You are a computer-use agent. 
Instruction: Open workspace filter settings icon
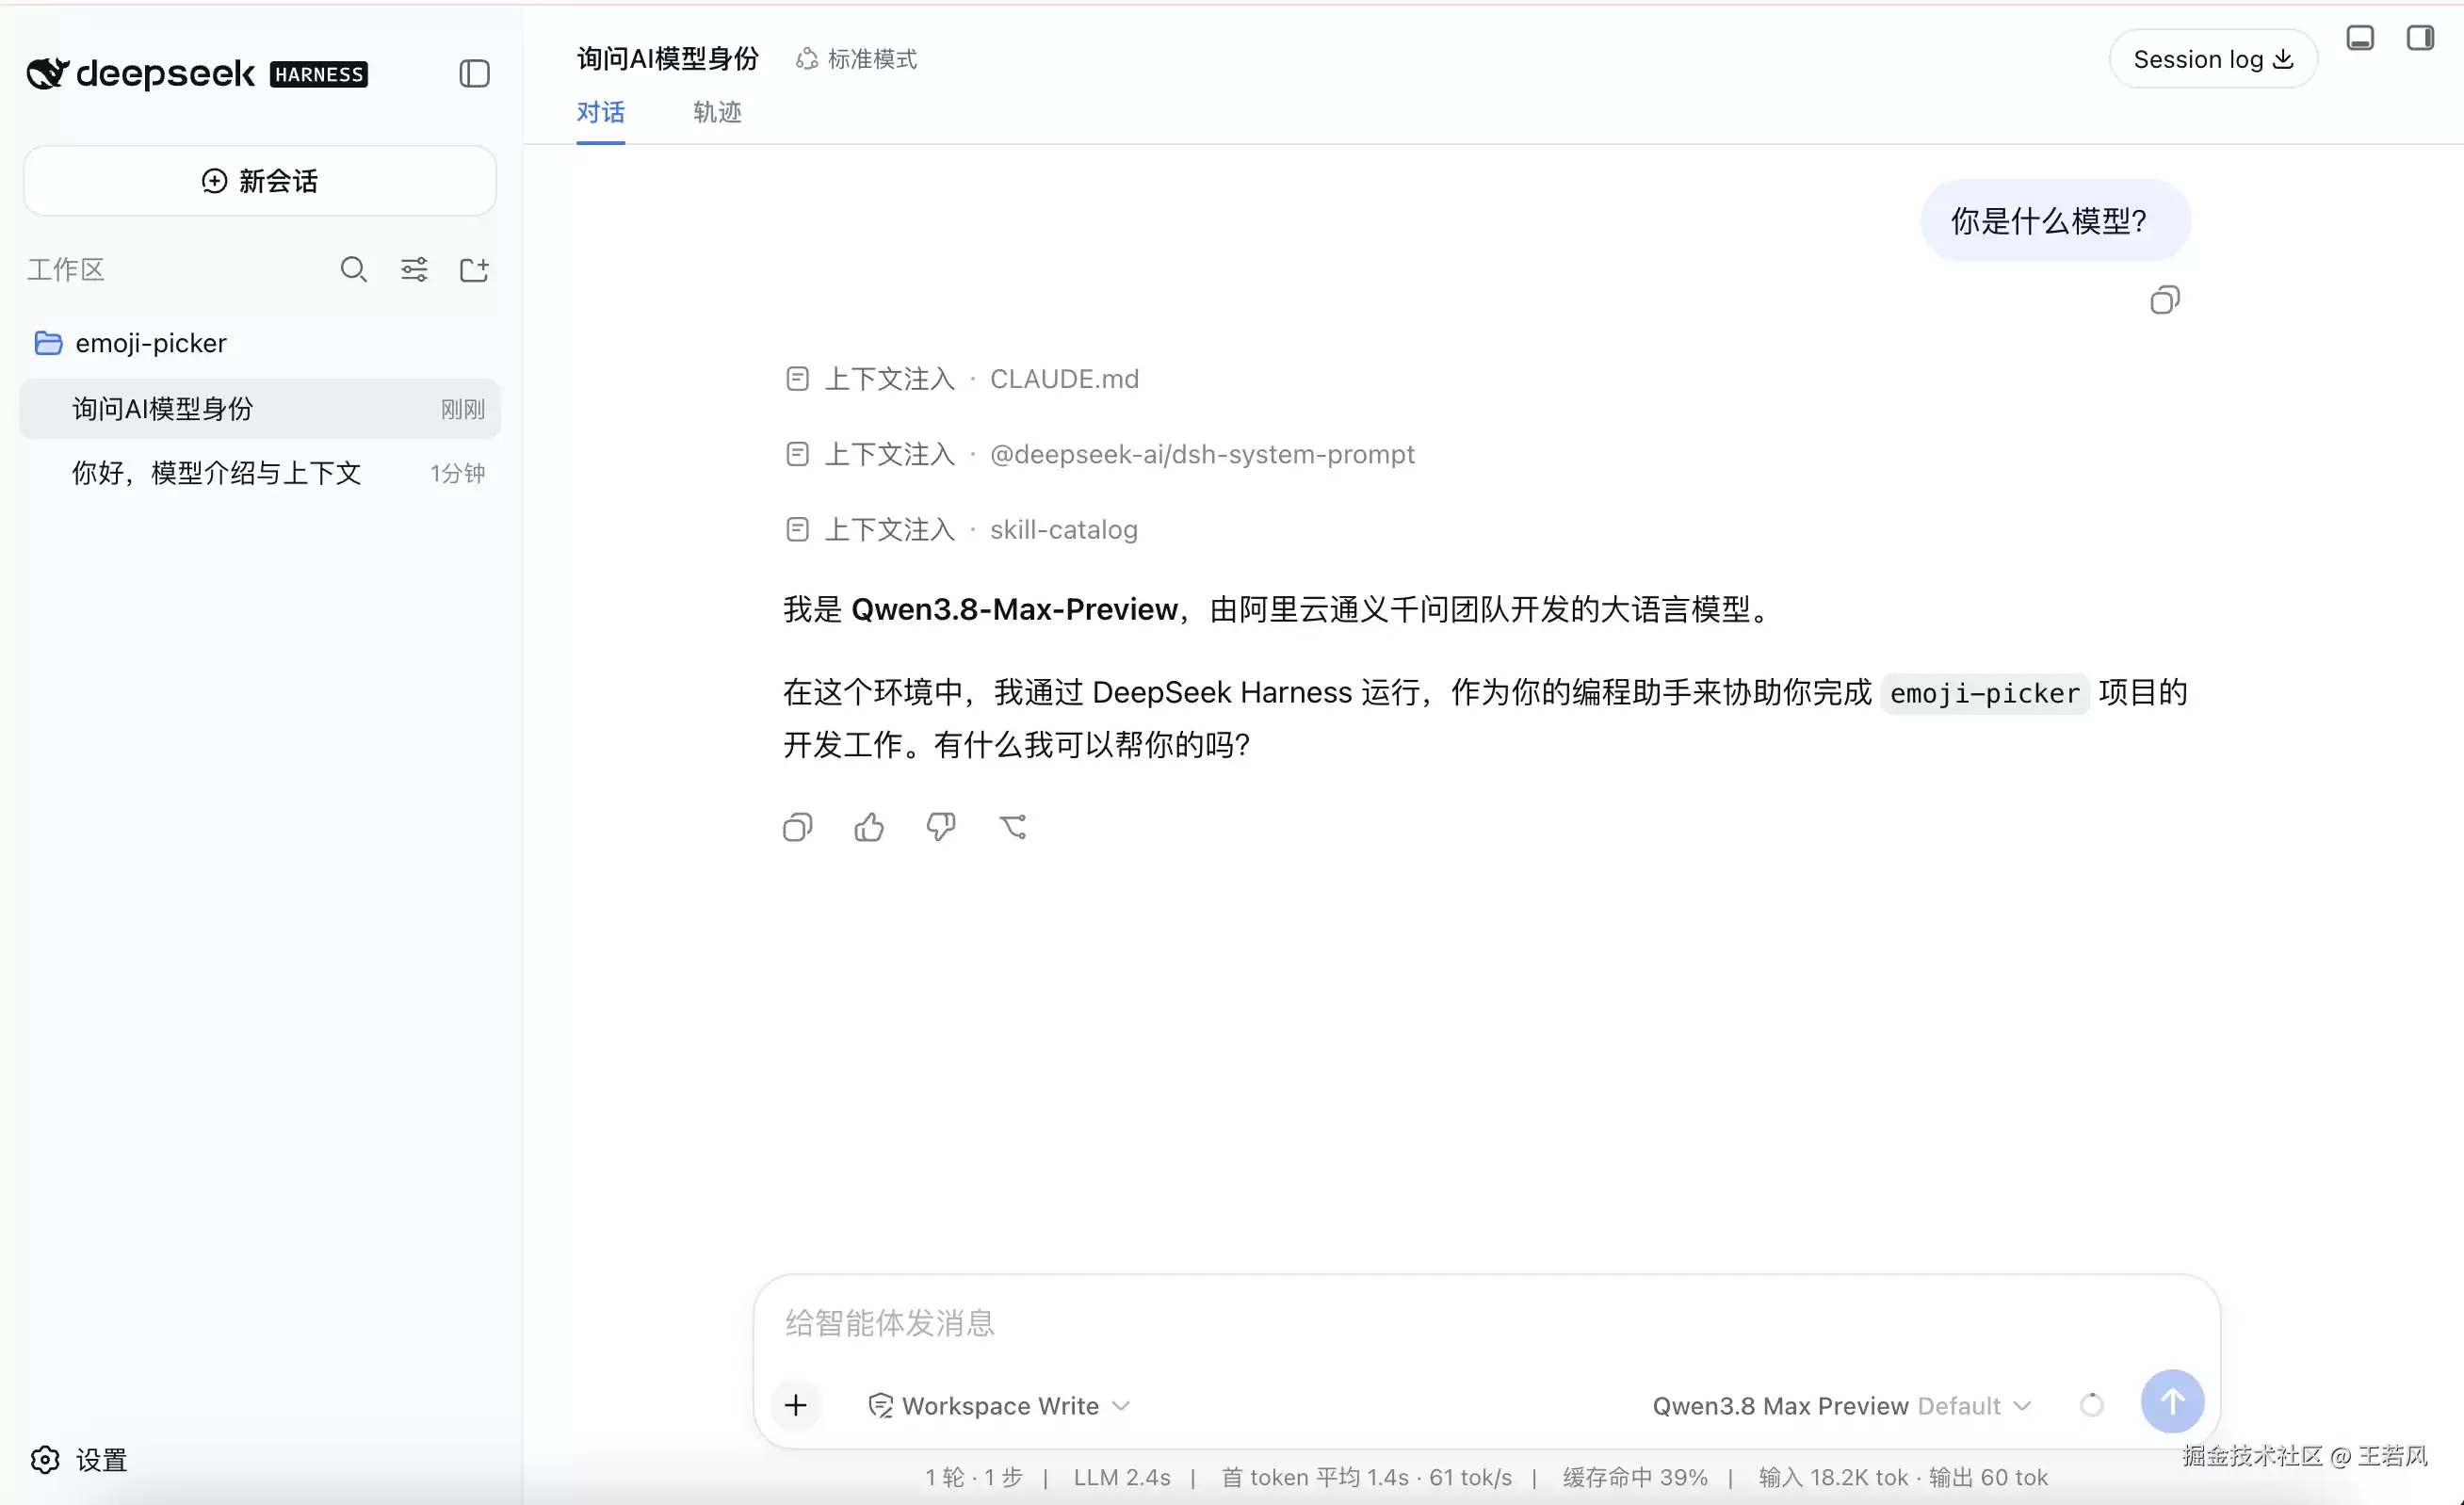click(414, 269)
